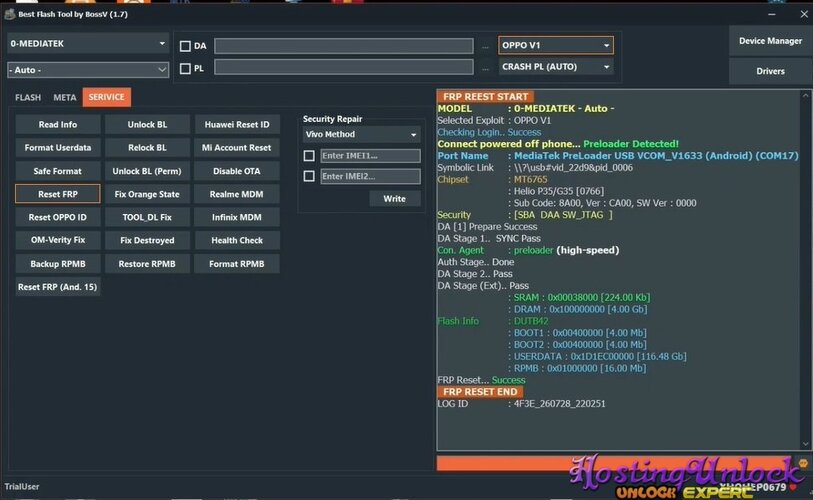Click the Disable OTA button
The width and height of the screenshot is (813, 500).
pyautogui.click(x=237, y=171)
